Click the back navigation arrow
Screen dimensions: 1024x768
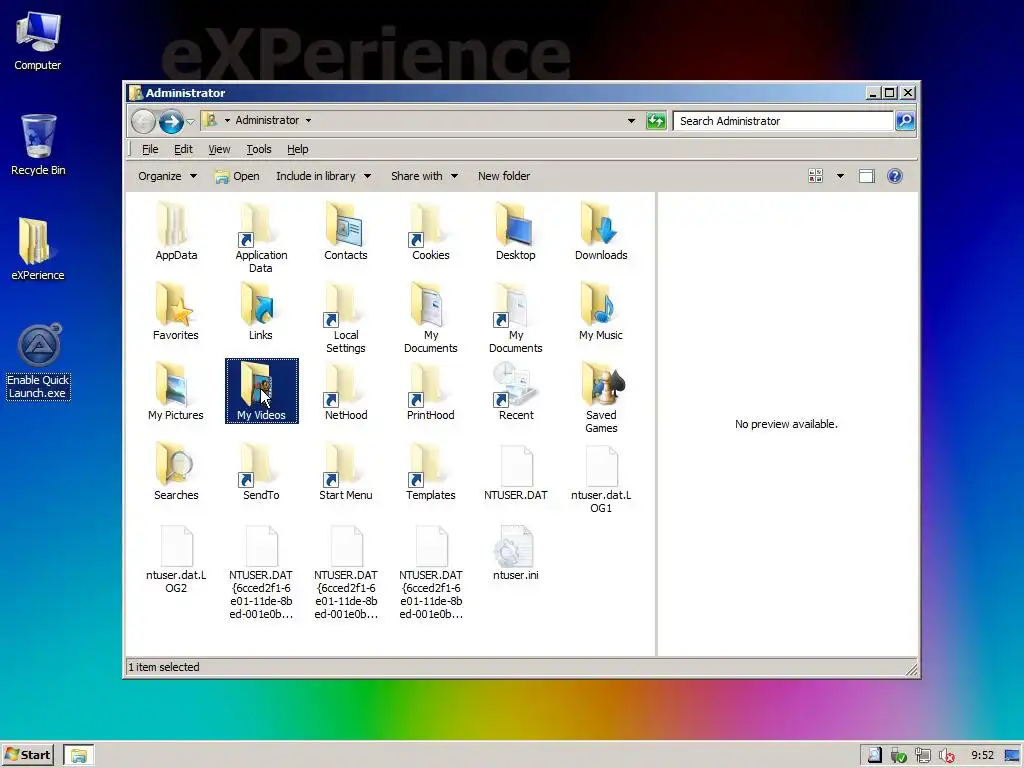[x=143, y=121]
